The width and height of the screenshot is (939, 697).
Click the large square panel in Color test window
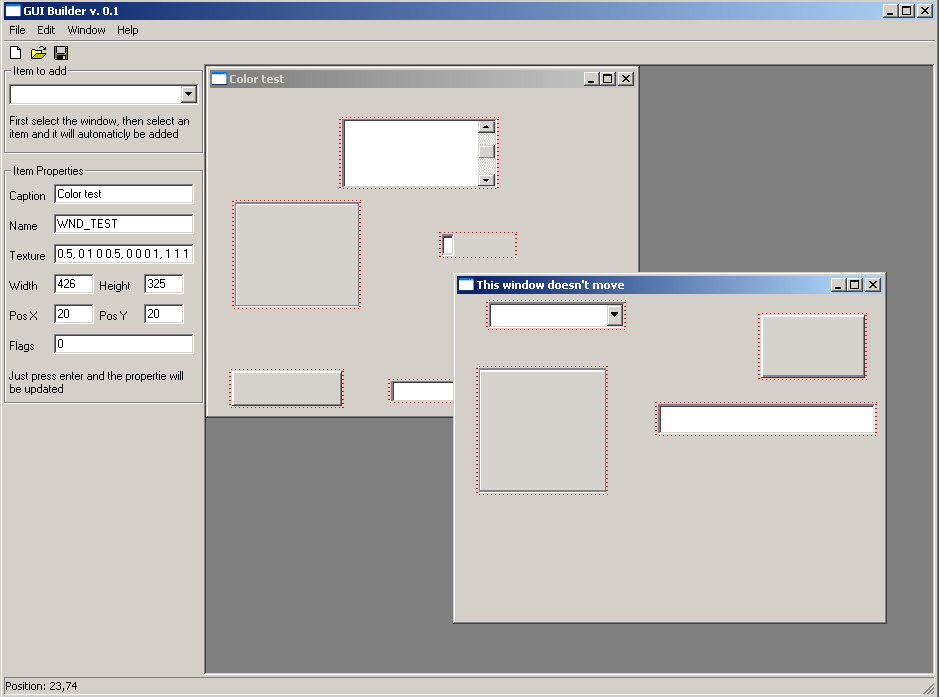(297, 254)
